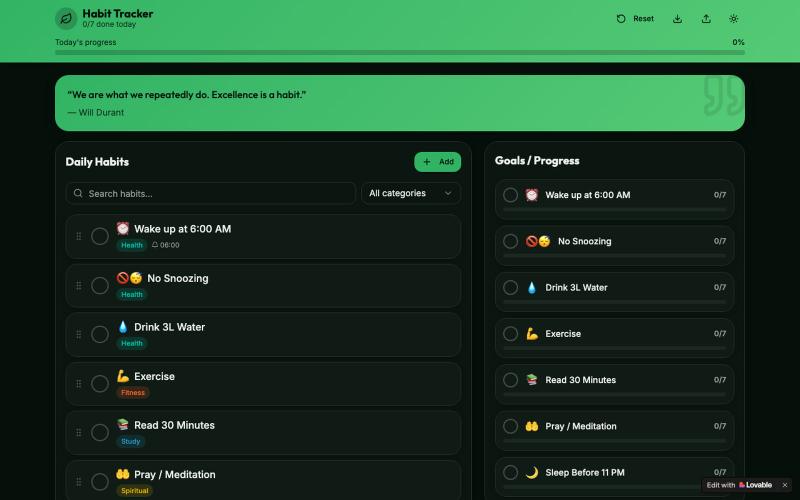Mark Sleep Before 11 PM goal circle

(510, 472)
